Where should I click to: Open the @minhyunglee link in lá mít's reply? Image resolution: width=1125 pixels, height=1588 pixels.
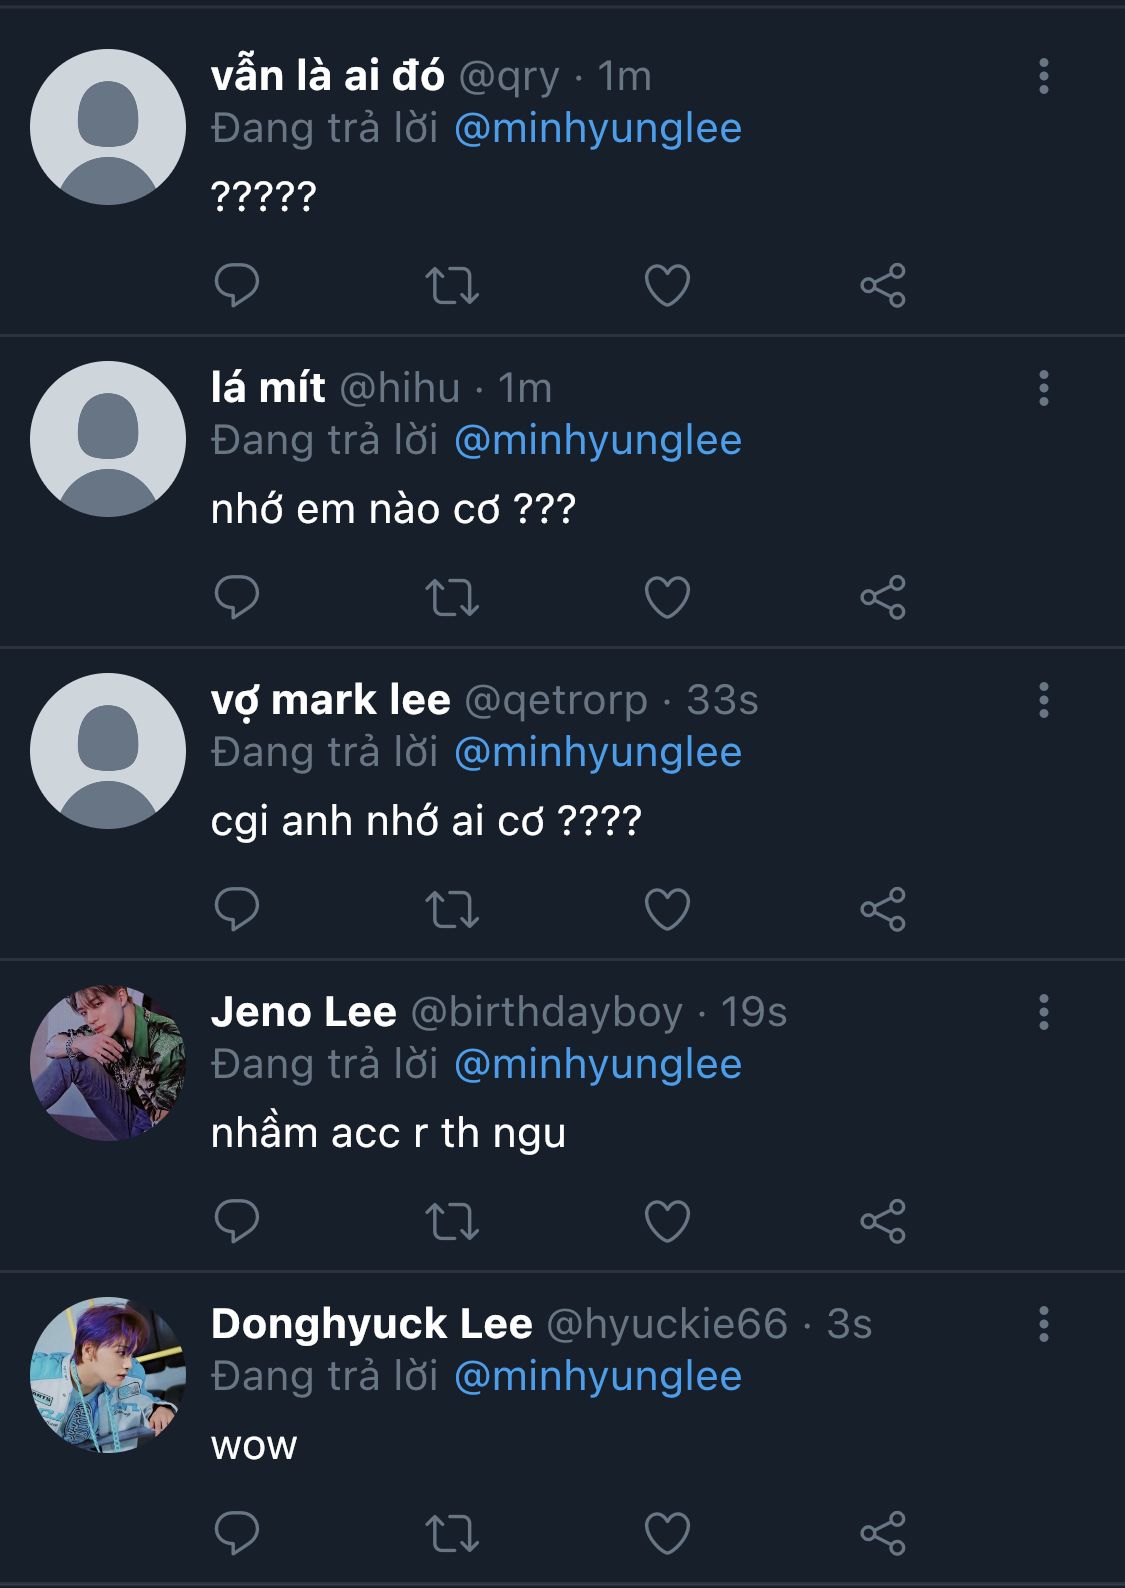pos(598,440)
